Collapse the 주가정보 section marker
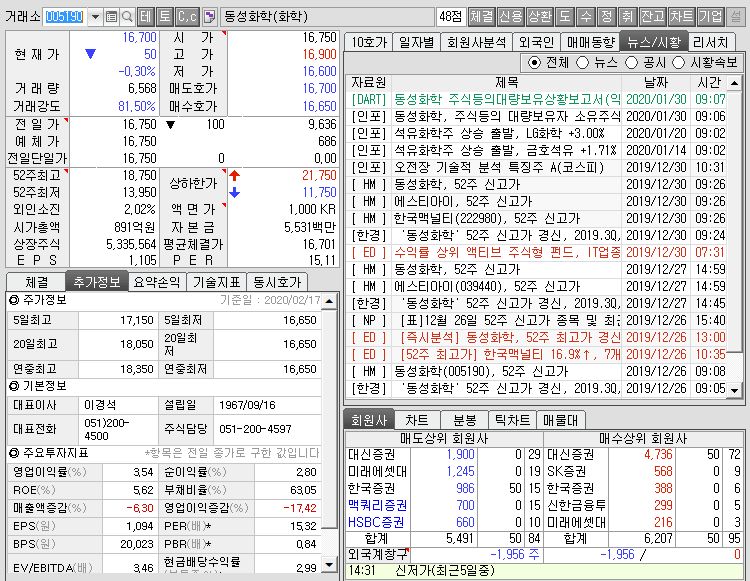Image resolution: width=750 pixels, height=581 pixels. [14, 300]
